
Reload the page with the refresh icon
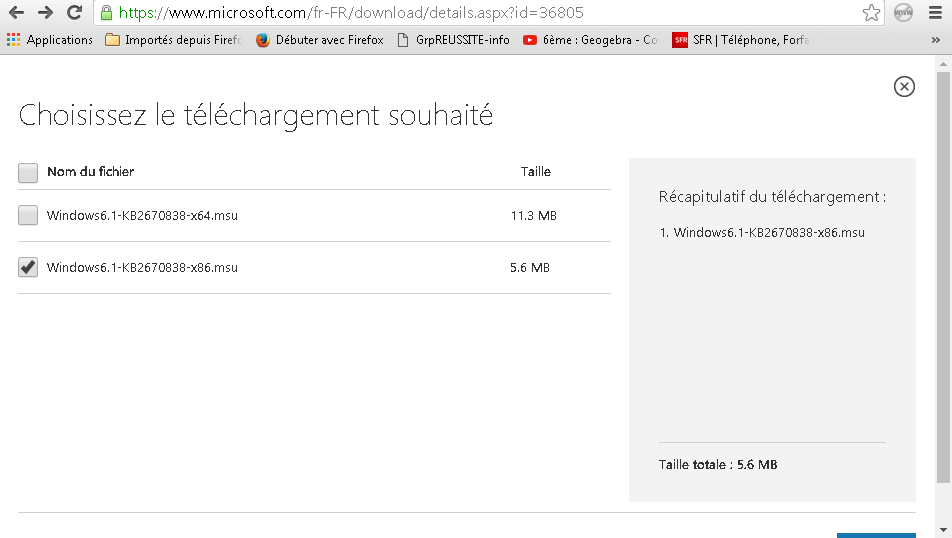coord(74,13)
